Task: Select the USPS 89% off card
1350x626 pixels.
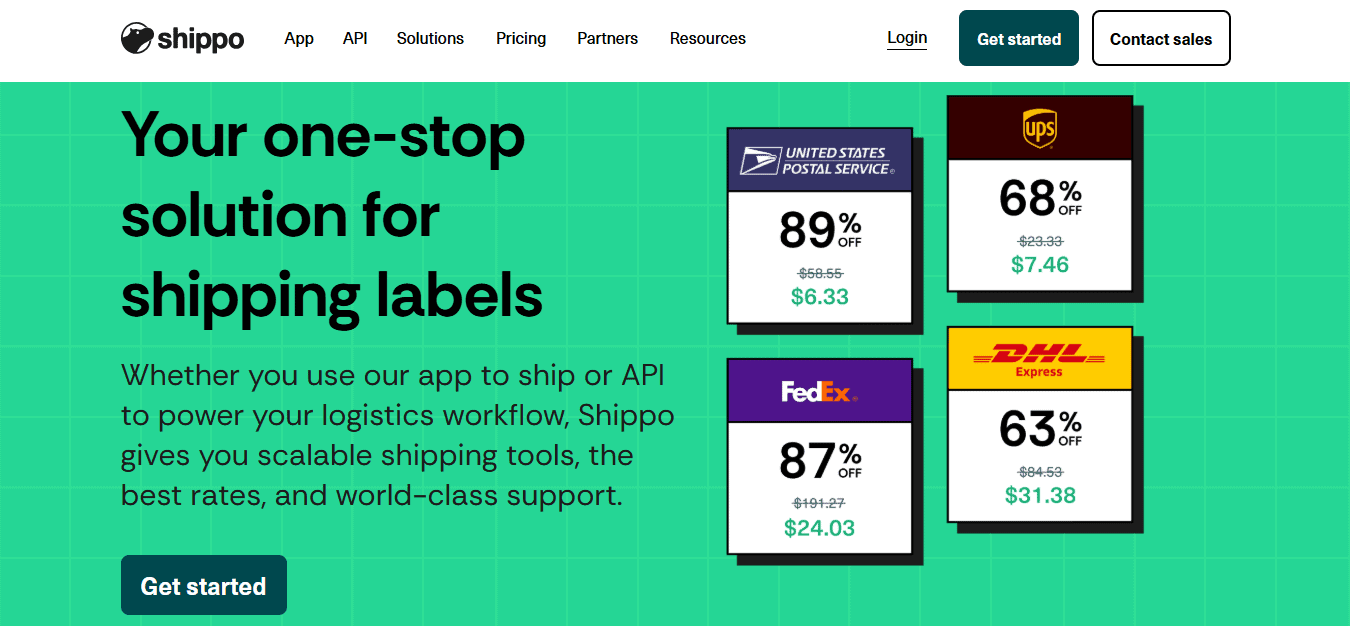Action: pyautogui.click(x=820, y=225)
